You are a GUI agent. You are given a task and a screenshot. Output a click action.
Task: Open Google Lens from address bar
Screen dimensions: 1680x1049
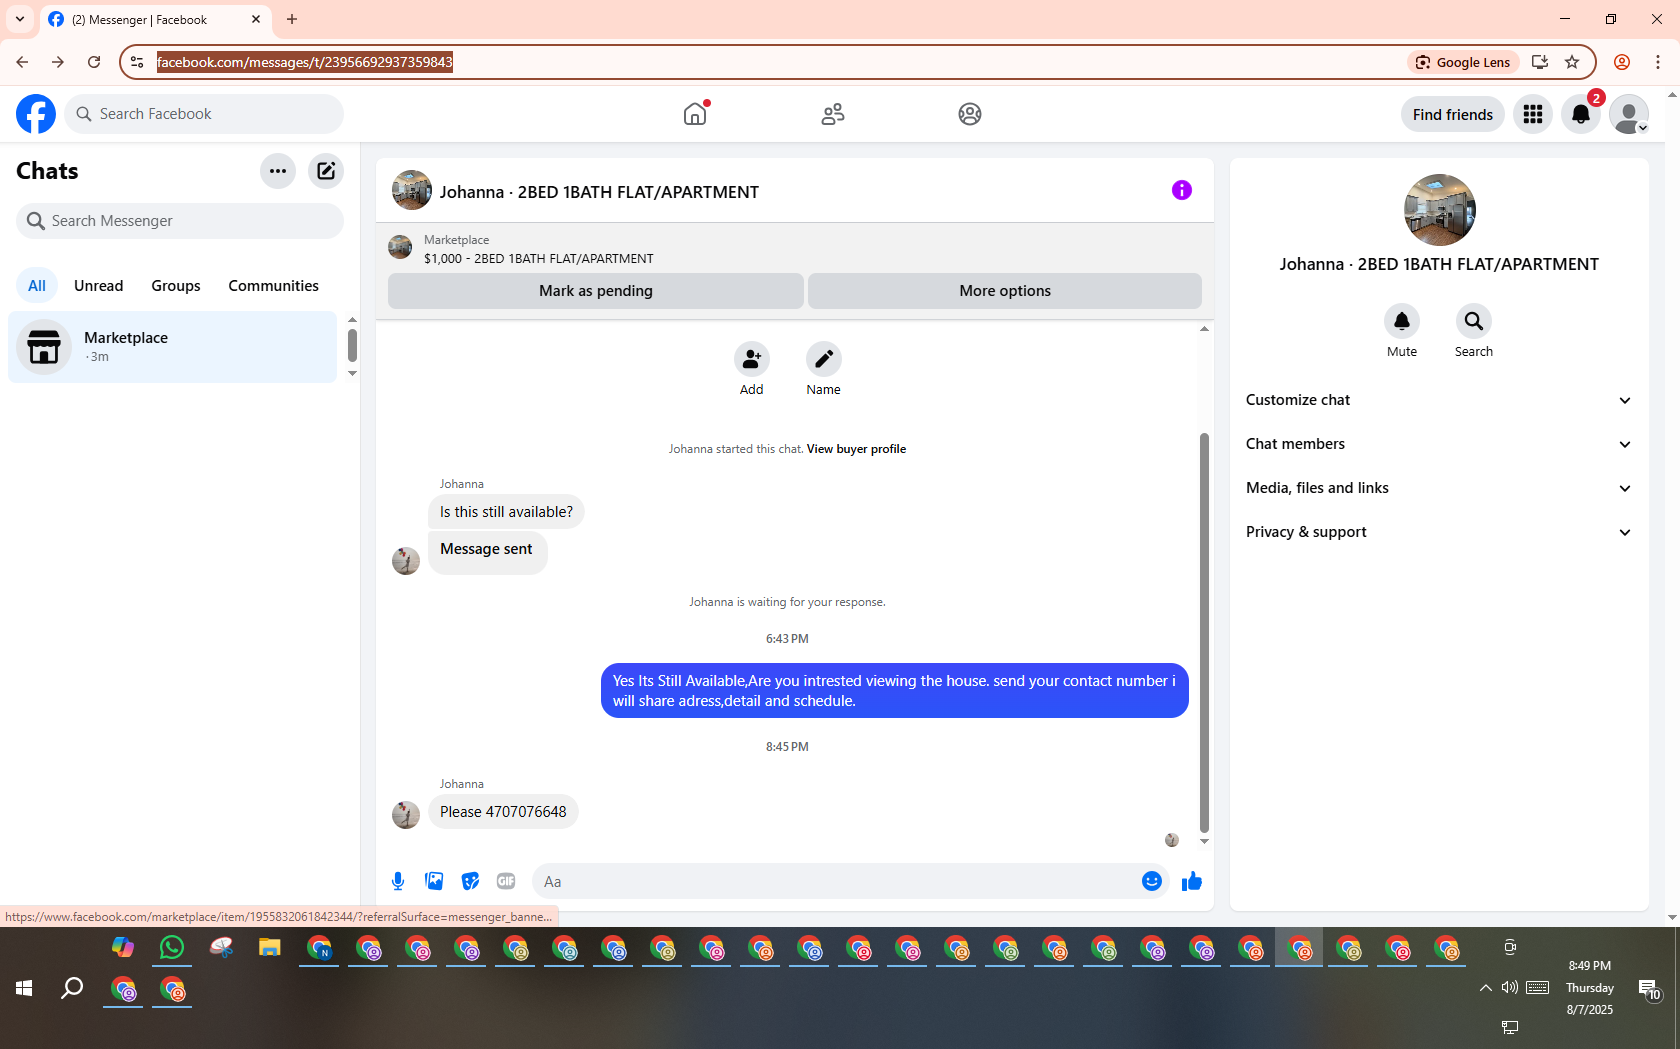[x=1464, y=62]
